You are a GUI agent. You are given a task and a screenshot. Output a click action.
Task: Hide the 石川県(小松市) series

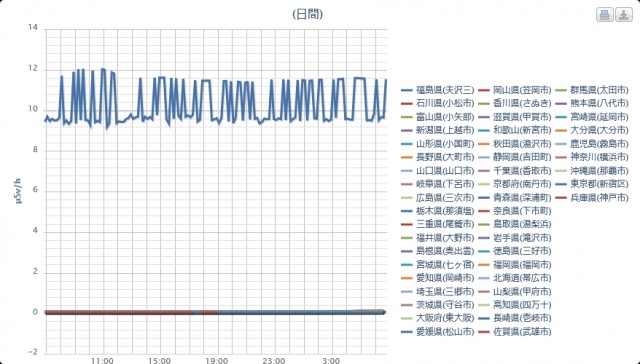click(x=438, y=104)
